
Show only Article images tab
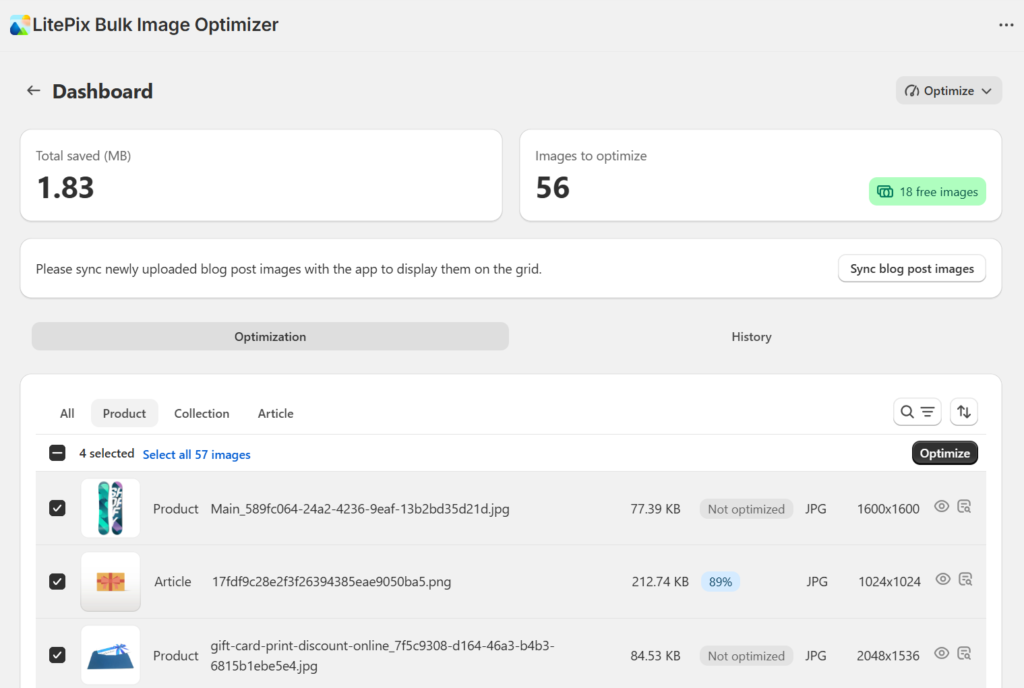click(x=275, y=413)
